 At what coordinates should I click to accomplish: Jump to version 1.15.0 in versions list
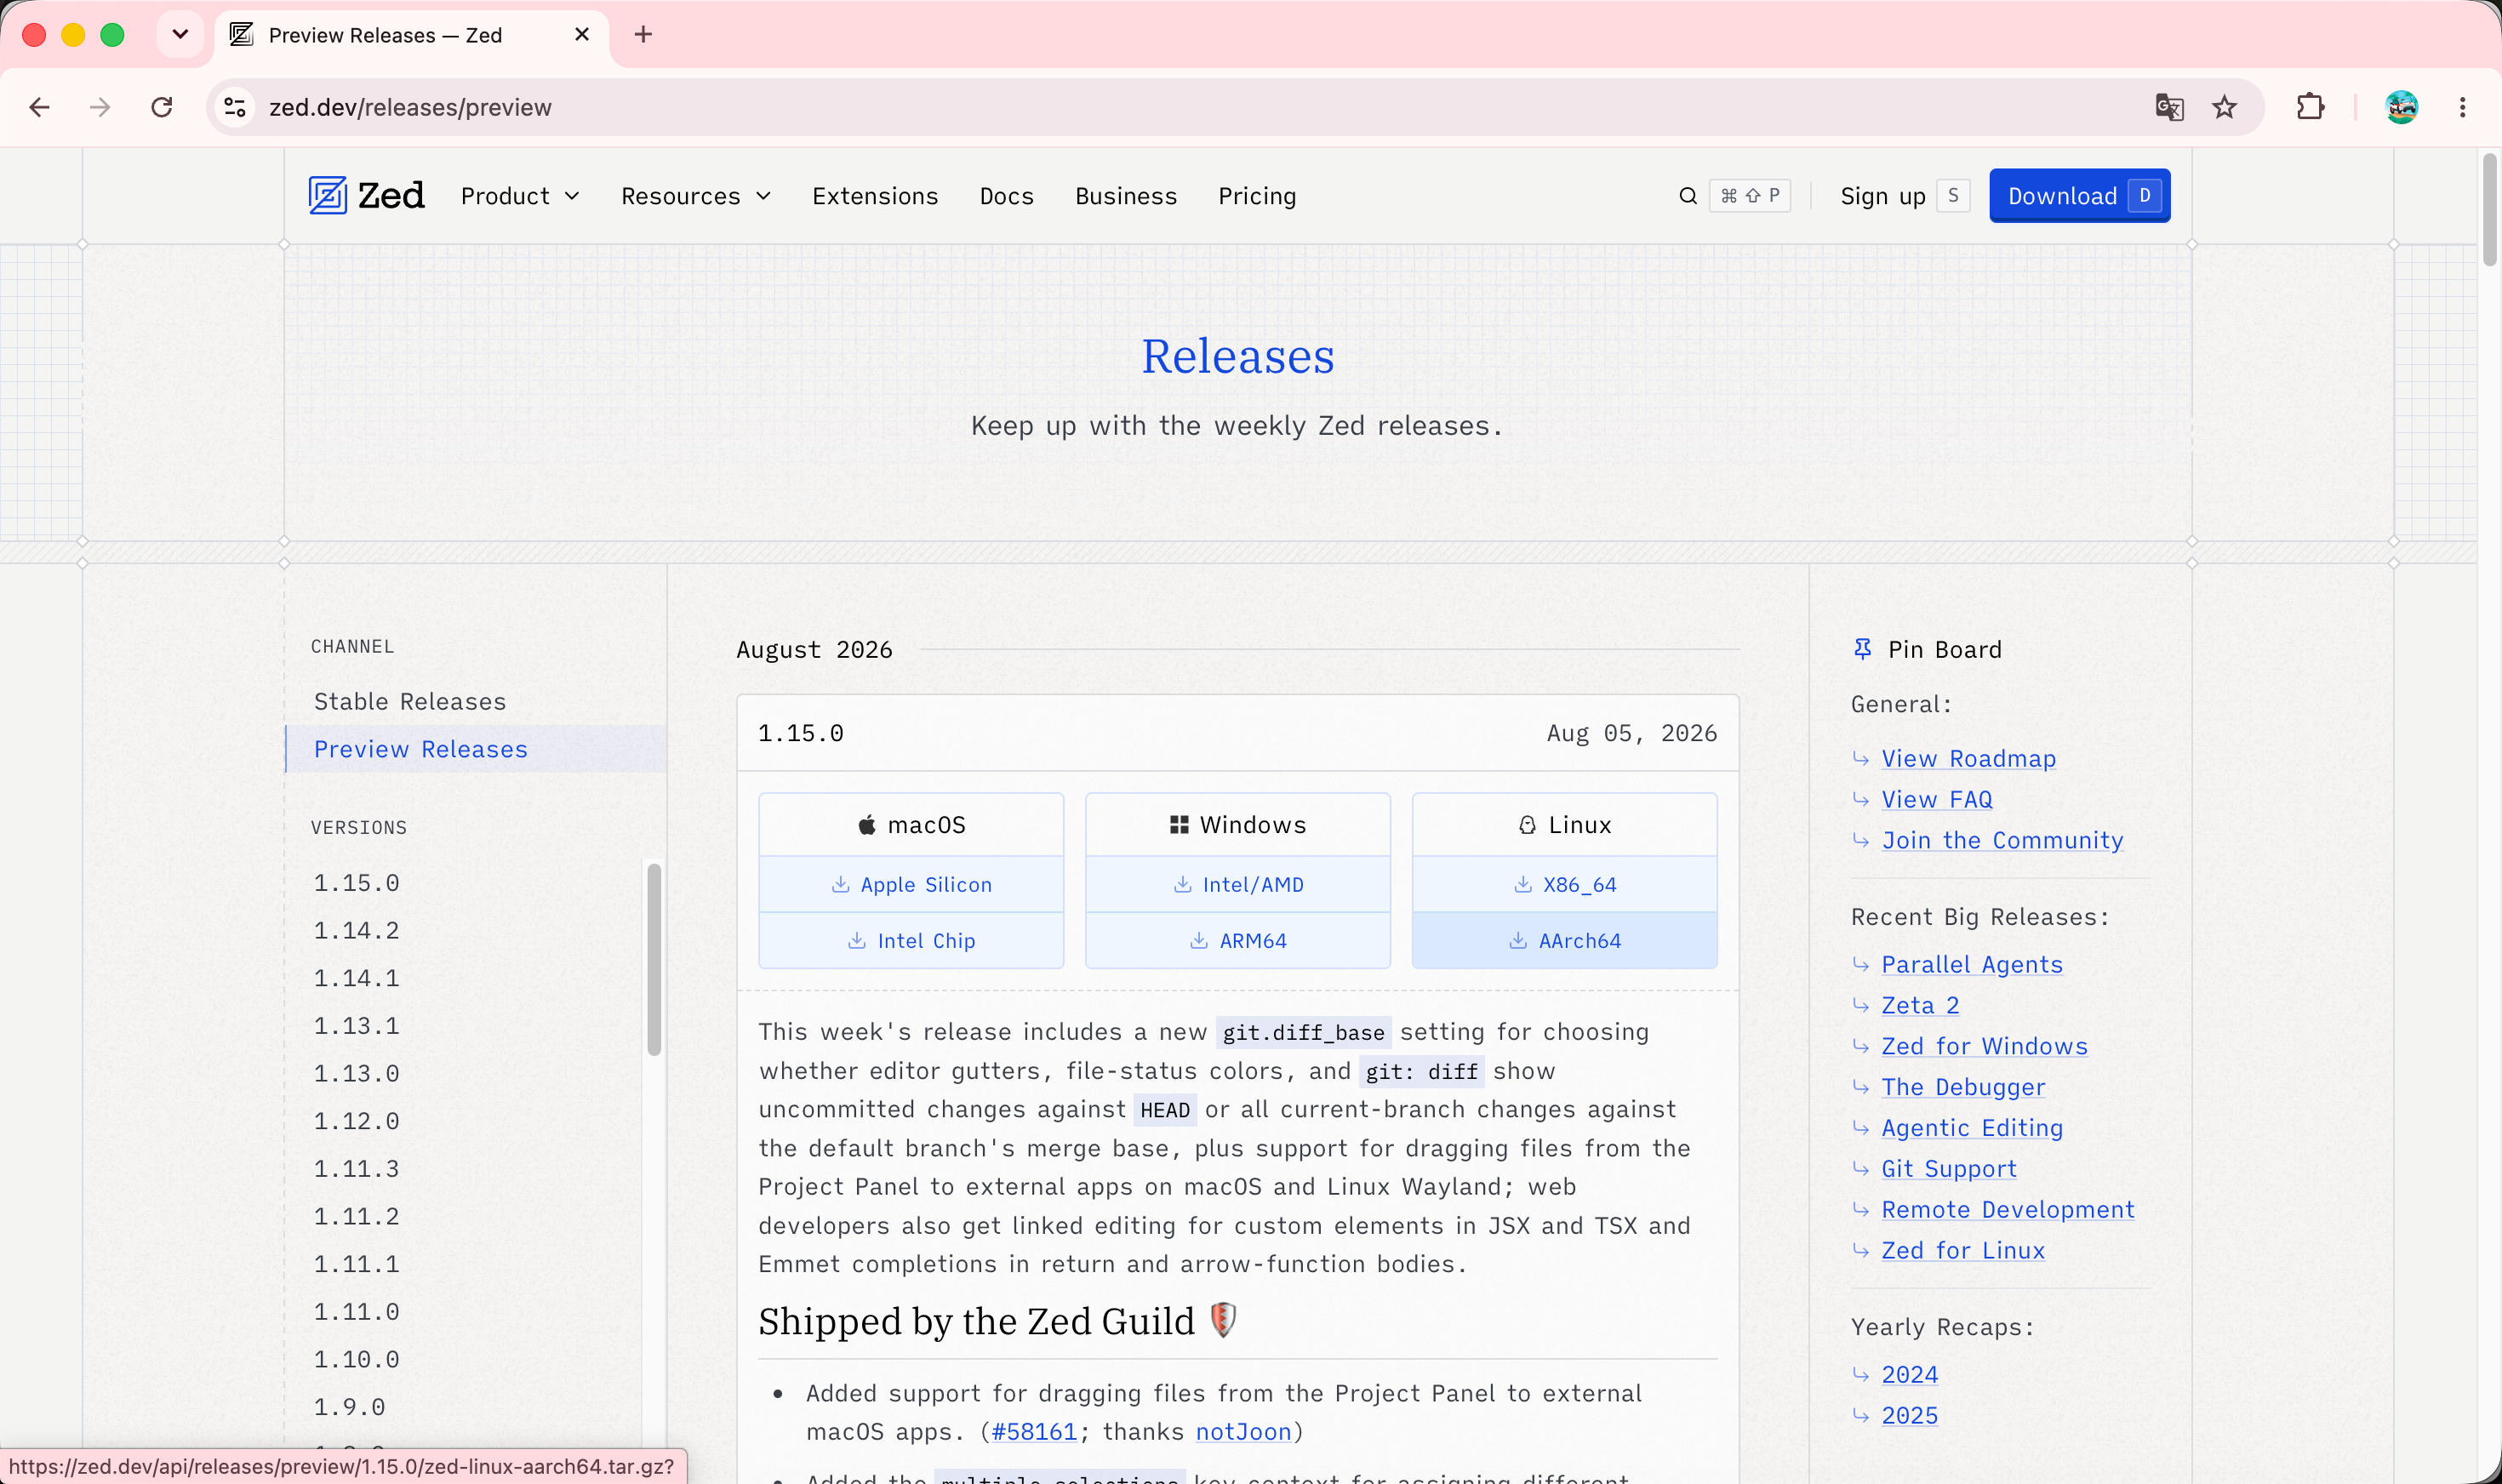(x=357, y=883)
